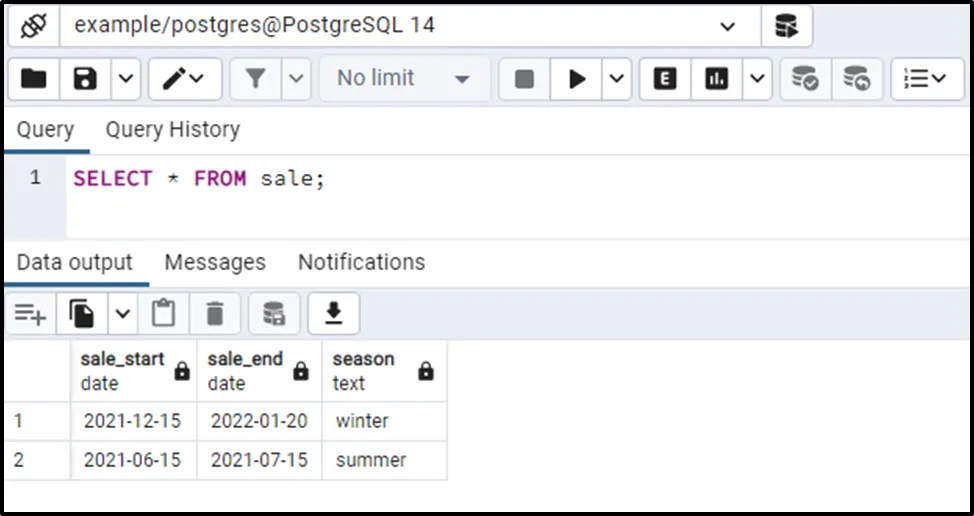This screenshot has height=516, width=974.
Task: Copy the selected rows
Action: point(82,314)
